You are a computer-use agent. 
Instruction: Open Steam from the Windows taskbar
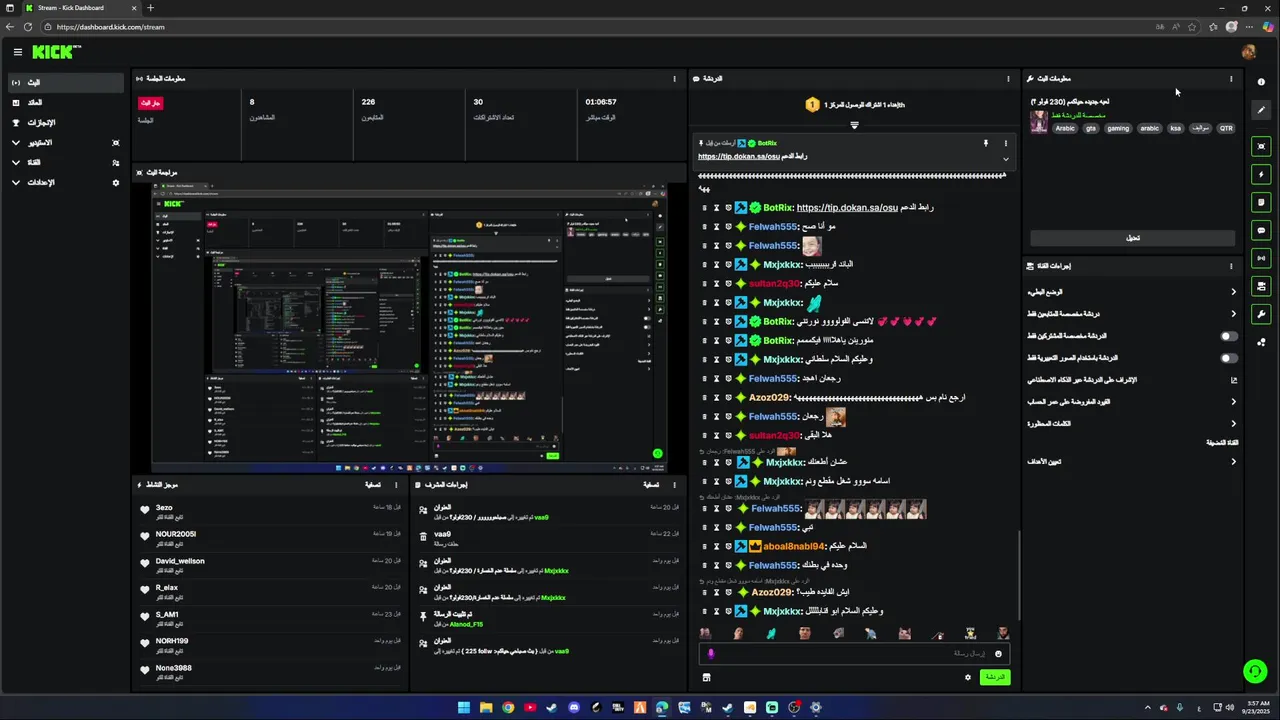tap(551, 708)
